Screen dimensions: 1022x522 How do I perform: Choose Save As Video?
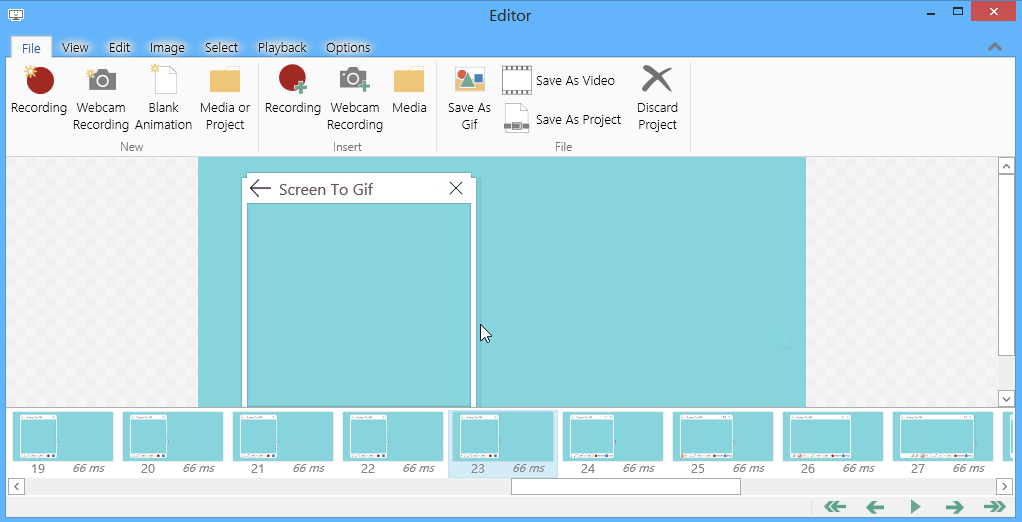point(559,80)
